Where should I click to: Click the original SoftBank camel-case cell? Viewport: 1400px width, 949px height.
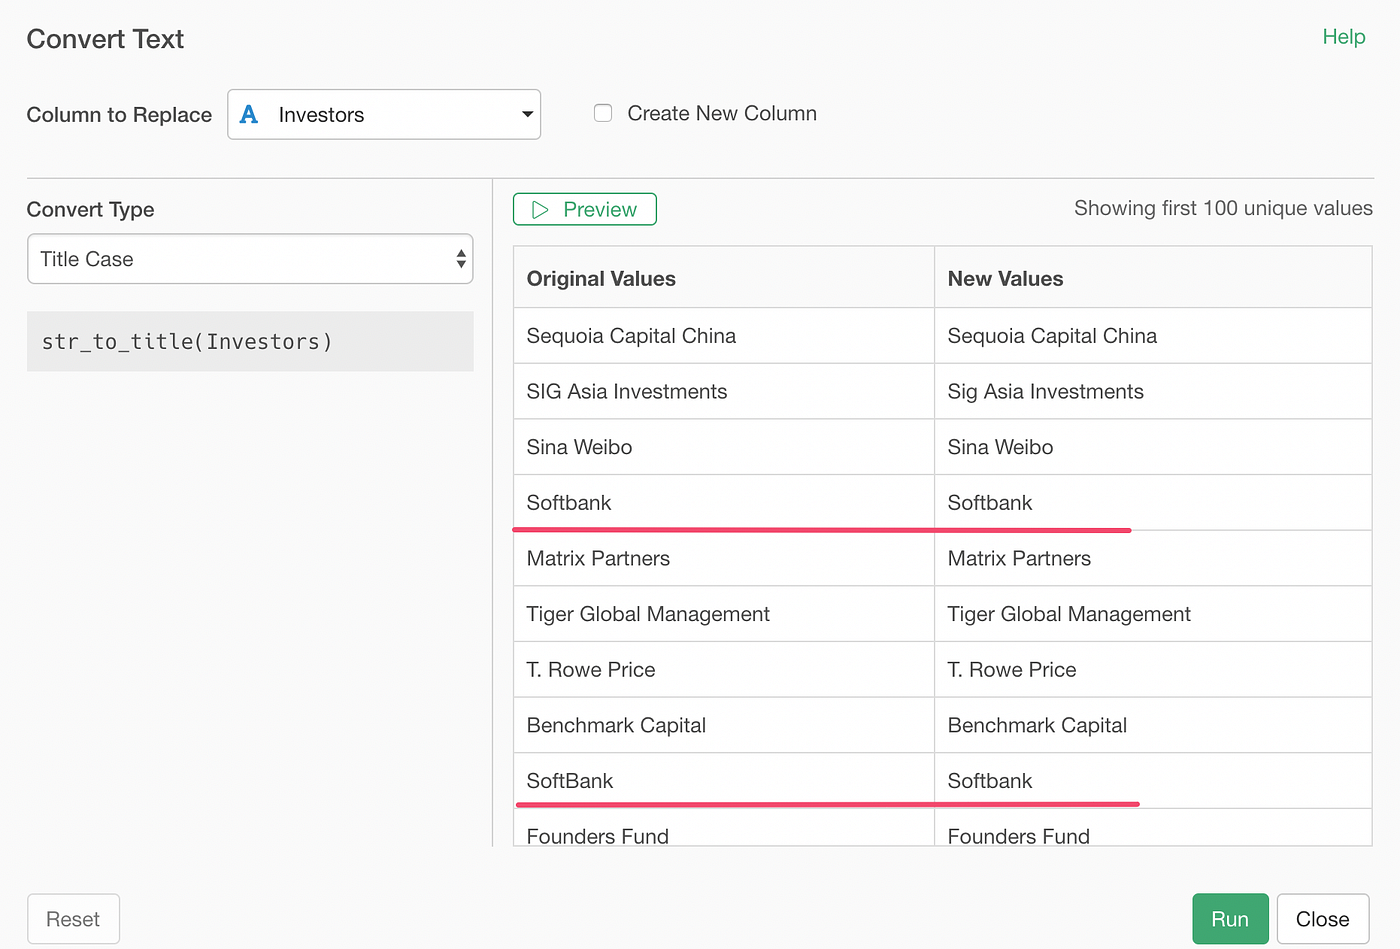570,781
